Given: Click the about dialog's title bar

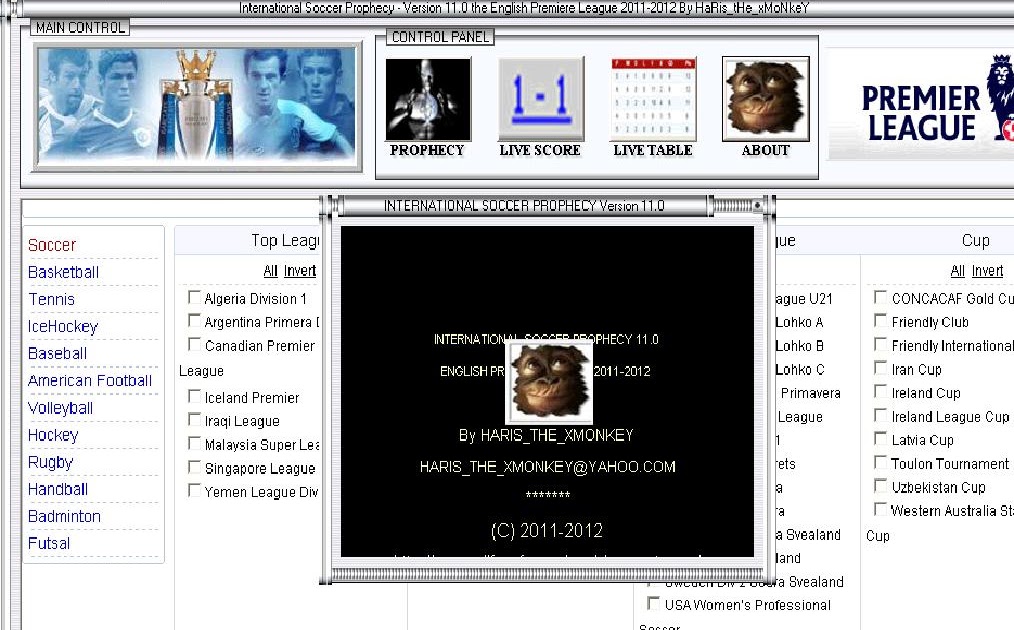Looking at the screenshot, I should point(524,206).
